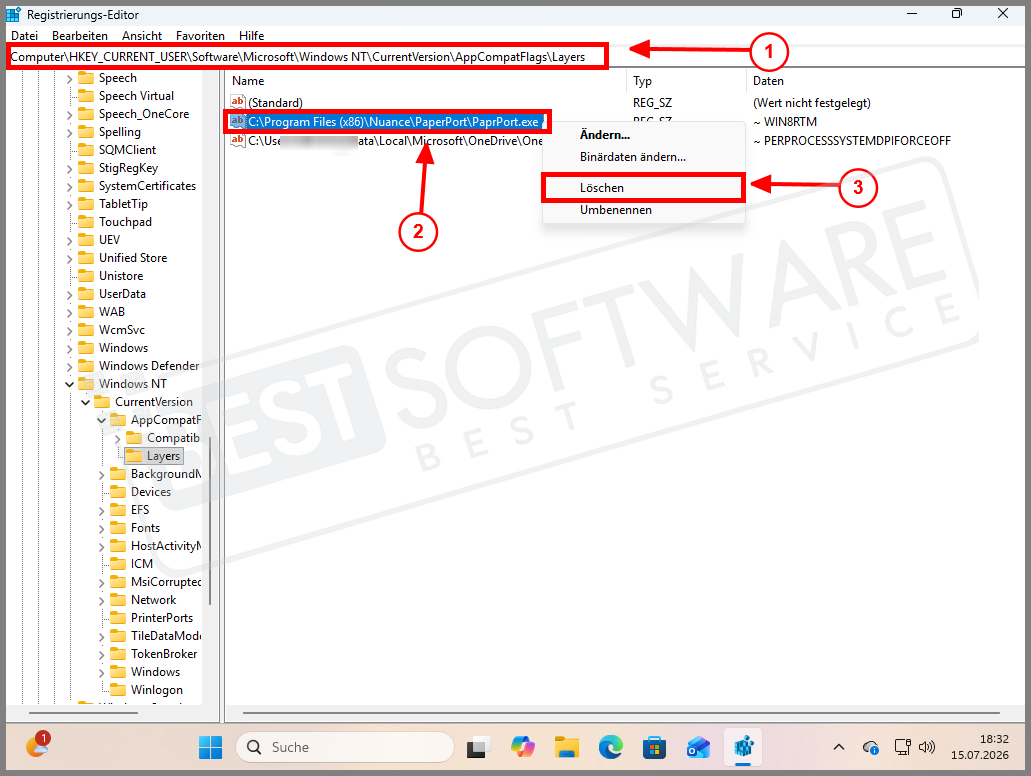Open the Favoriten menu
Screen dimensions: 1031x776
click(200, 36)
